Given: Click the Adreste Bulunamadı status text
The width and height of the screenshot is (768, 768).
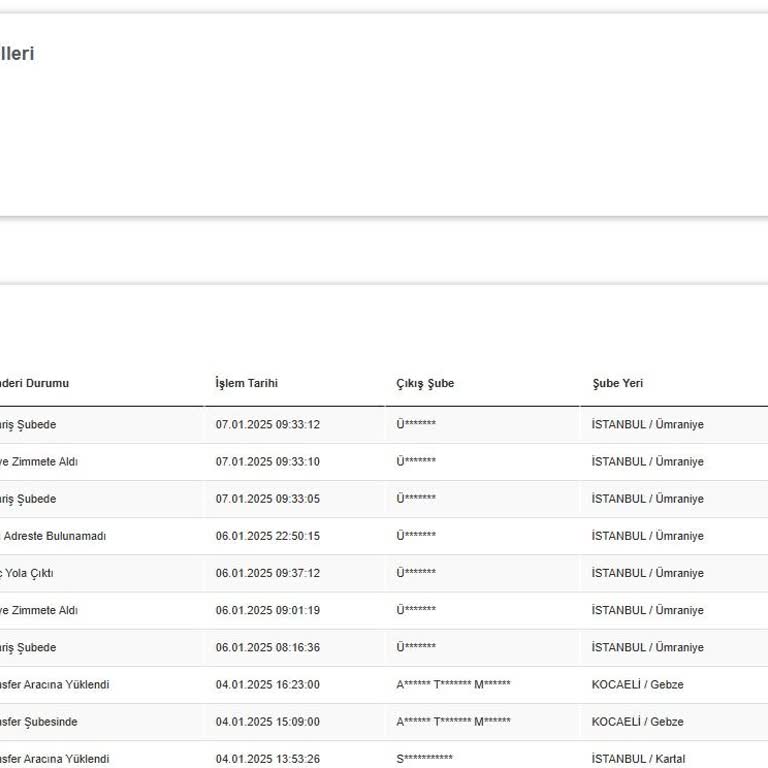Looking at the screenshot, I should click(54, 536).
